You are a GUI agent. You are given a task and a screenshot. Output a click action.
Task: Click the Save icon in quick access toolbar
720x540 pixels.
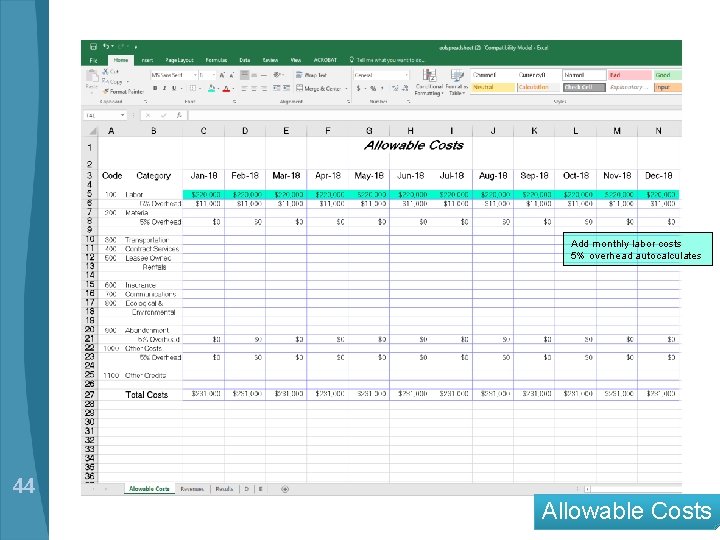(x=93, y=47)
